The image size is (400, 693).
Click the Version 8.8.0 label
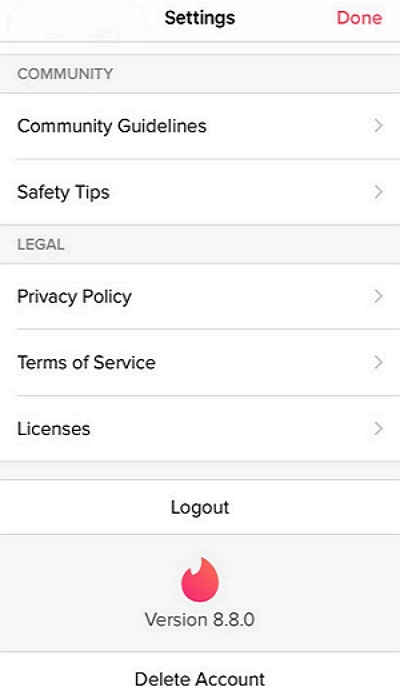(200, 620)
